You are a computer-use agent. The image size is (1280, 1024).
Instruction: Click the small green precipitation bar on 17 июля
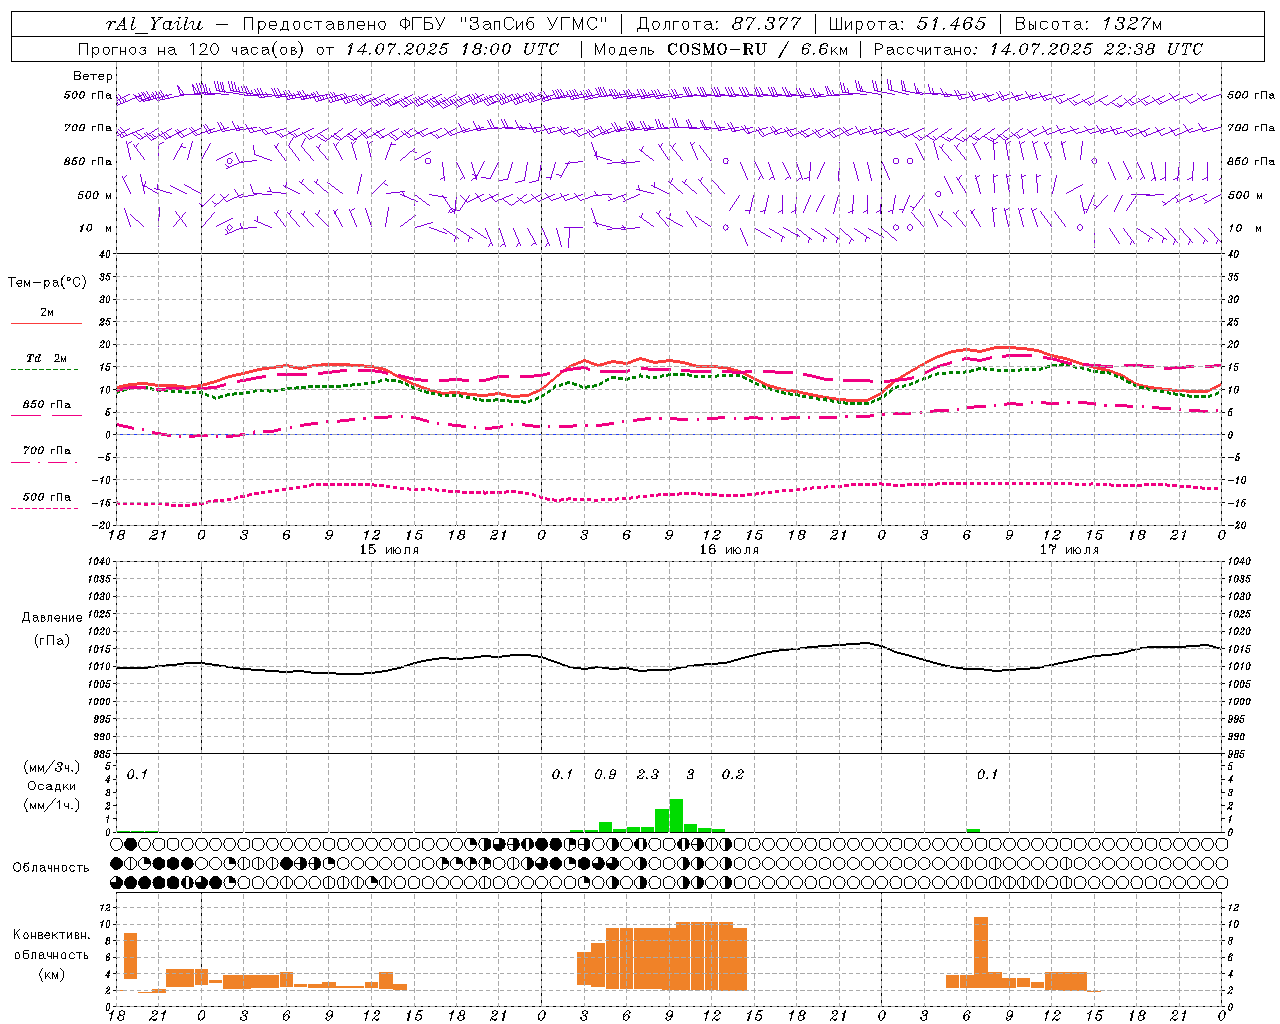tap(973, 830)
